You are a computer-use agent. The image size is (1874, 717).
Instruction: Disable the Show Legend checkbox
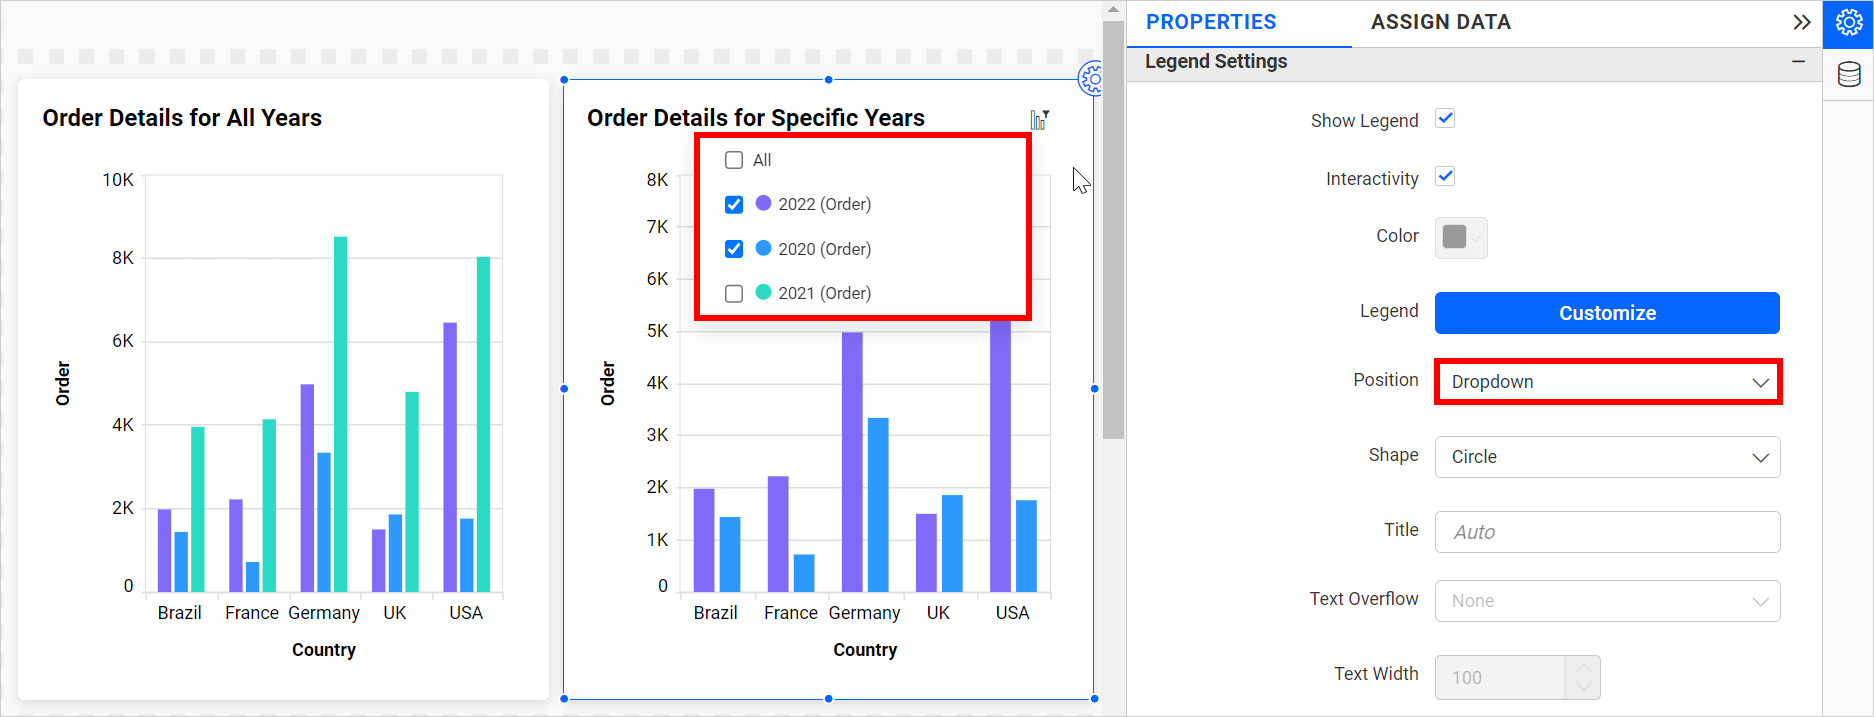[x=1445, y=119]
